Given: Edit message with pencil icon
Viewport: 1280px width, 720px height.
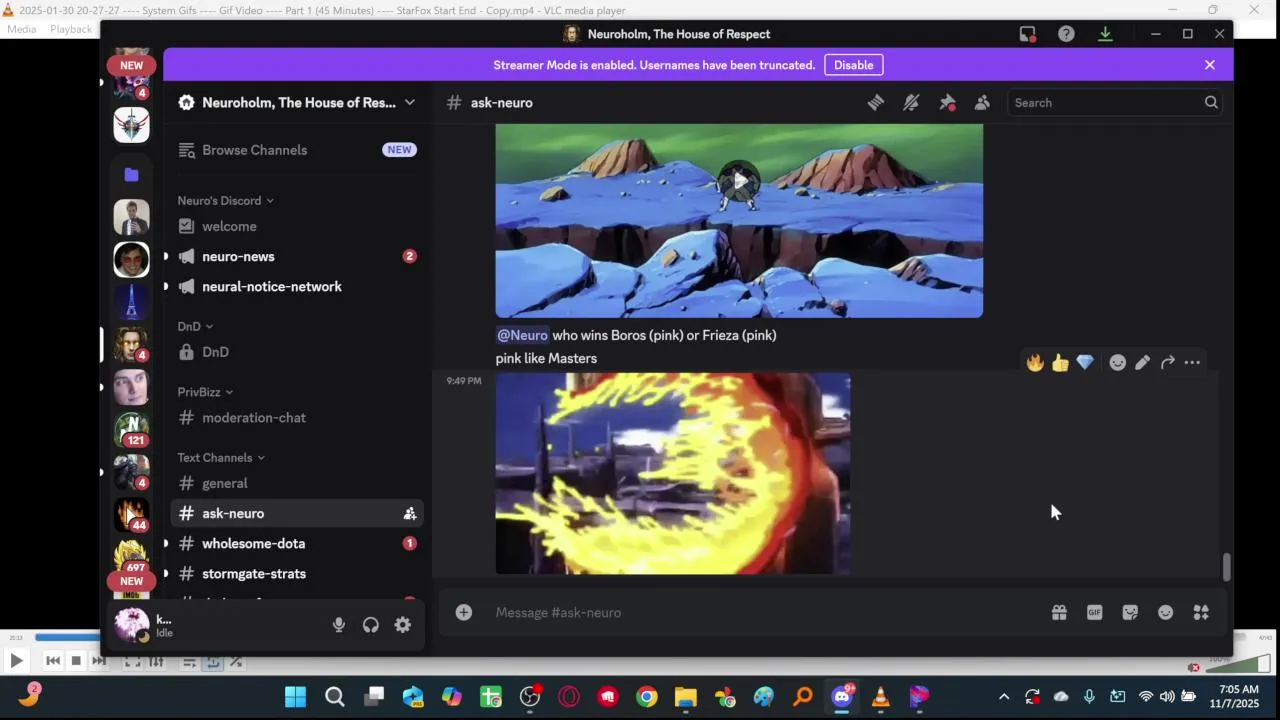Looking at the screenshot, I should [x=1142, y=362].
